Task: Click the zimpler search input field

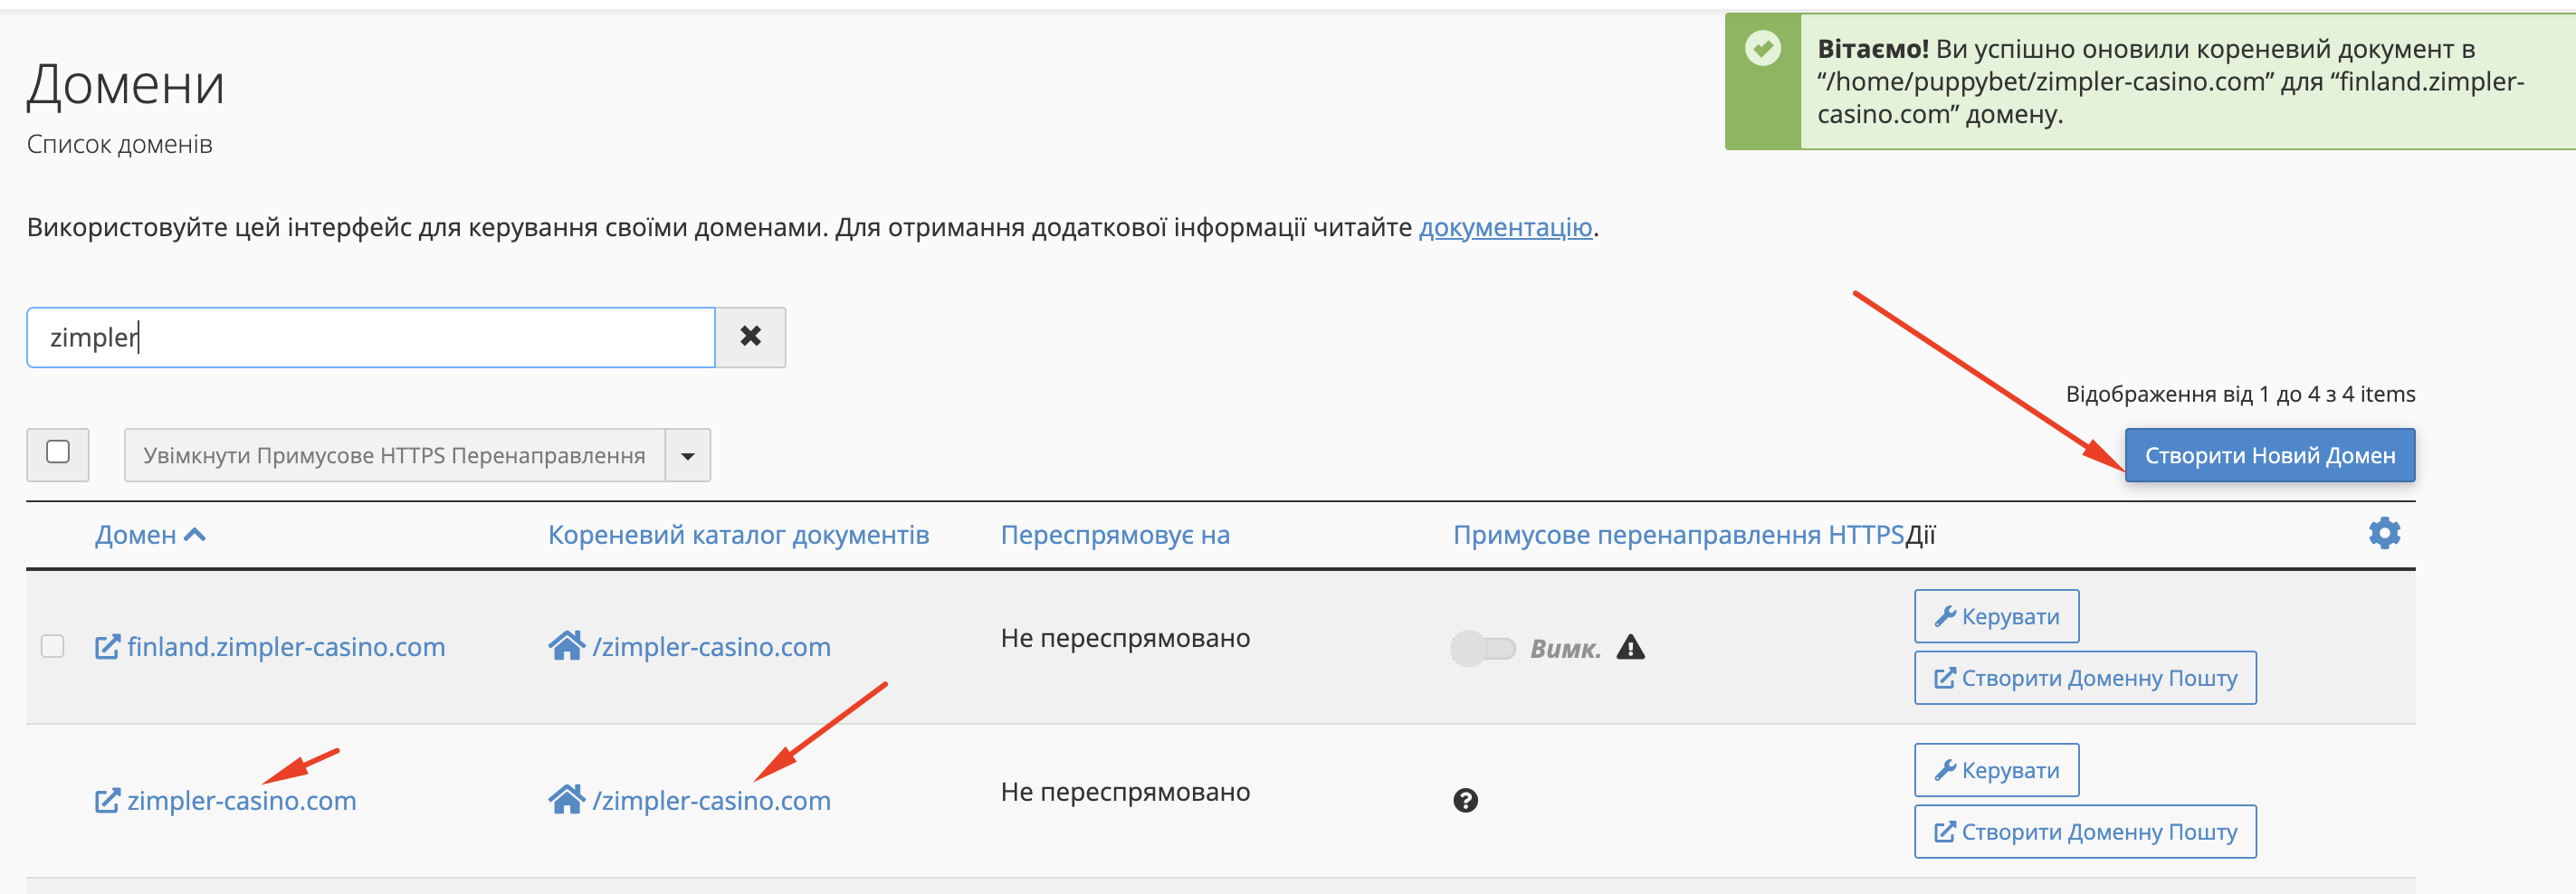Action: point(371,337)
